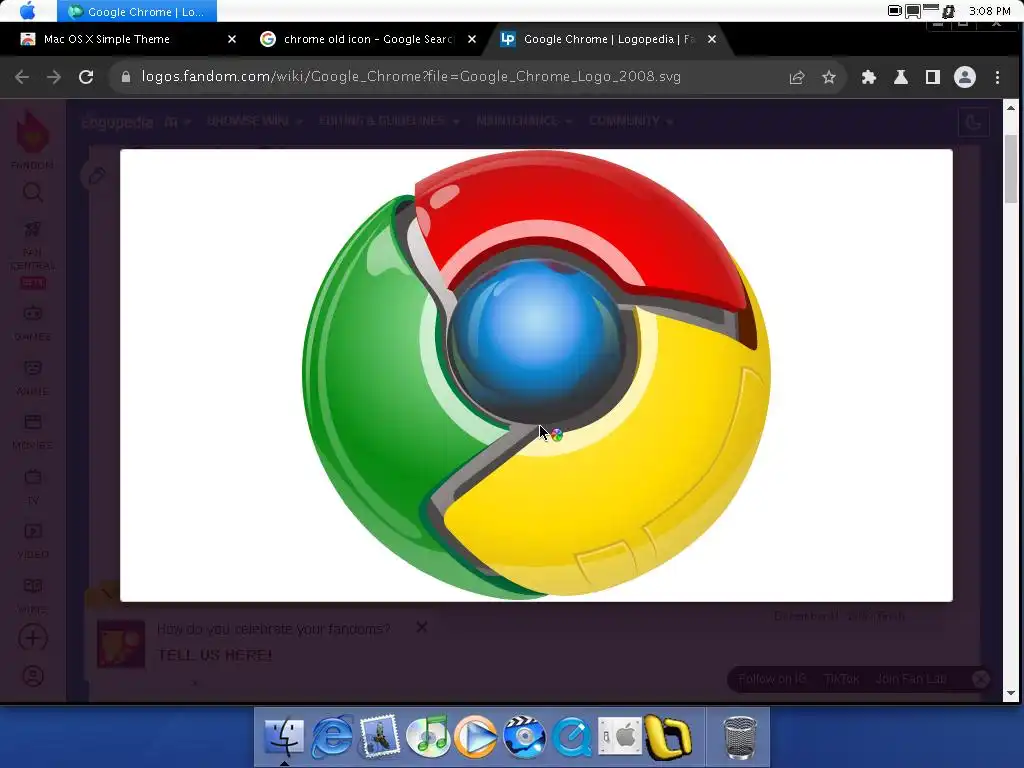Open Video in the Fandom sidebar
The width and height of the screenshot is (1024, 768).
click(33, 541)
